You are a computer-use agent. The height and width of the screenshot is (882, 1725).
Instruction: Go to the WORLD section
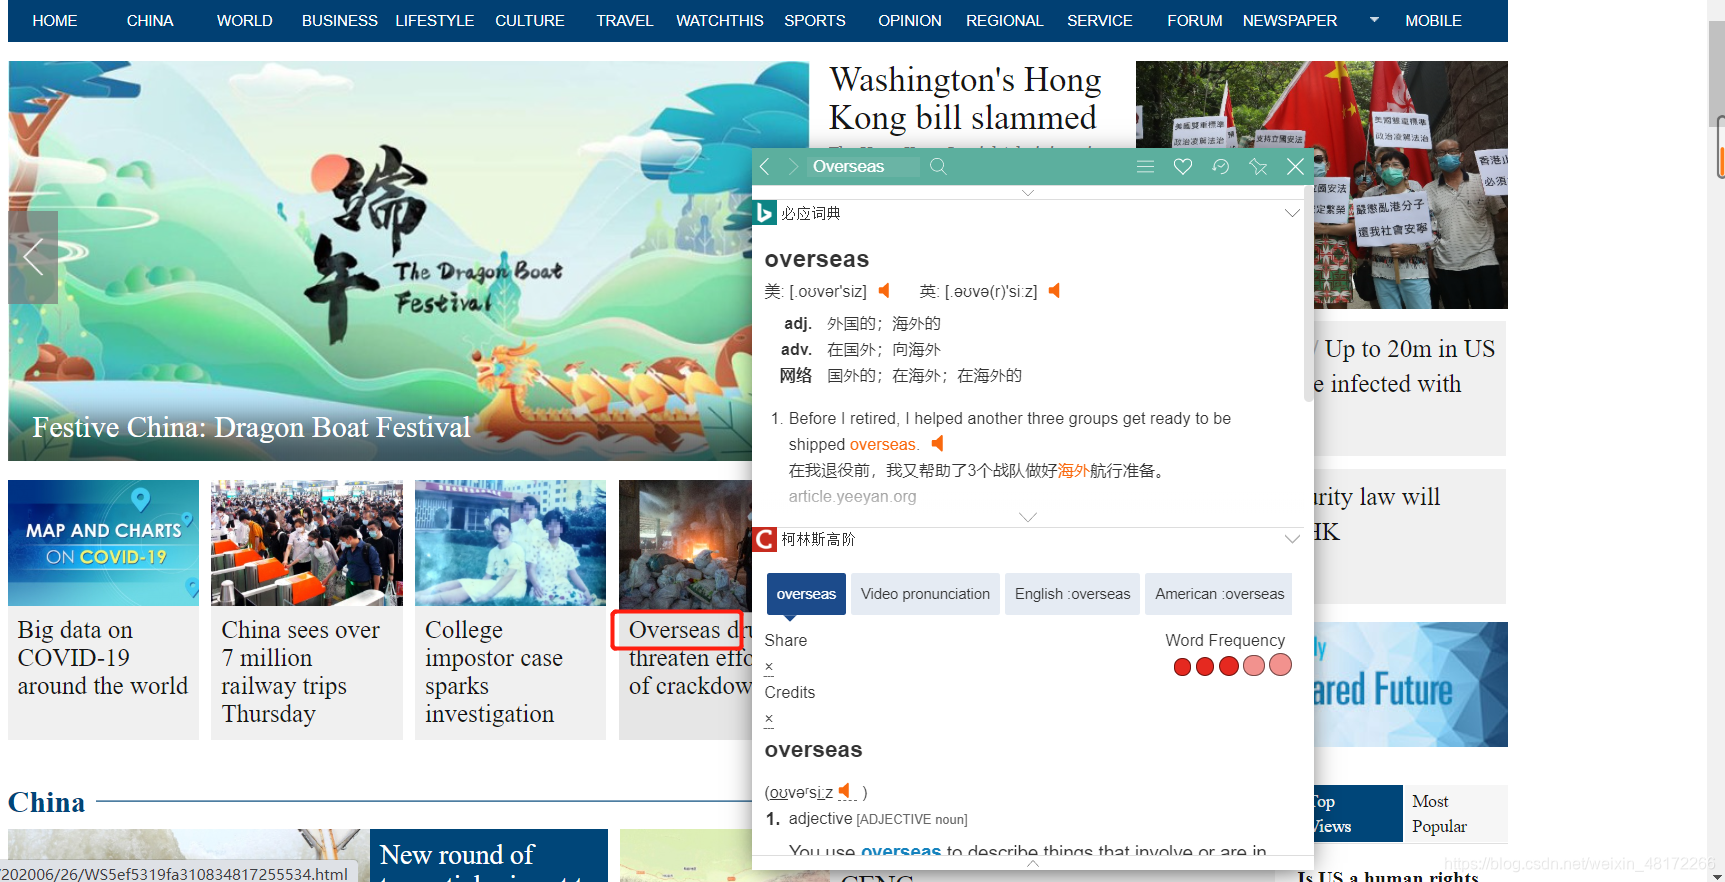click(x=245, y=20)
